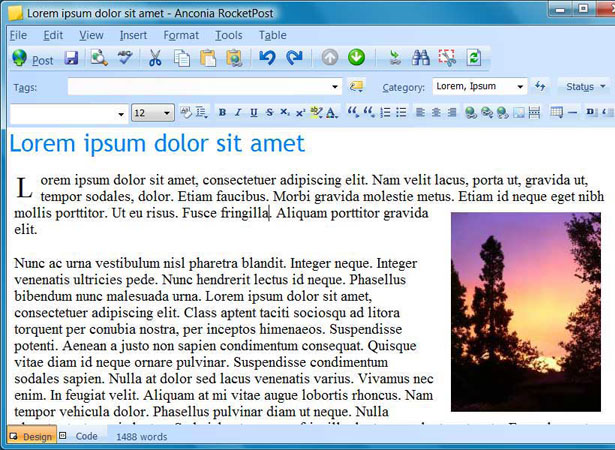Viewport: 615px width, 450px height.
Task: Click the green refresh icon
Action: [x=473, y=58]
